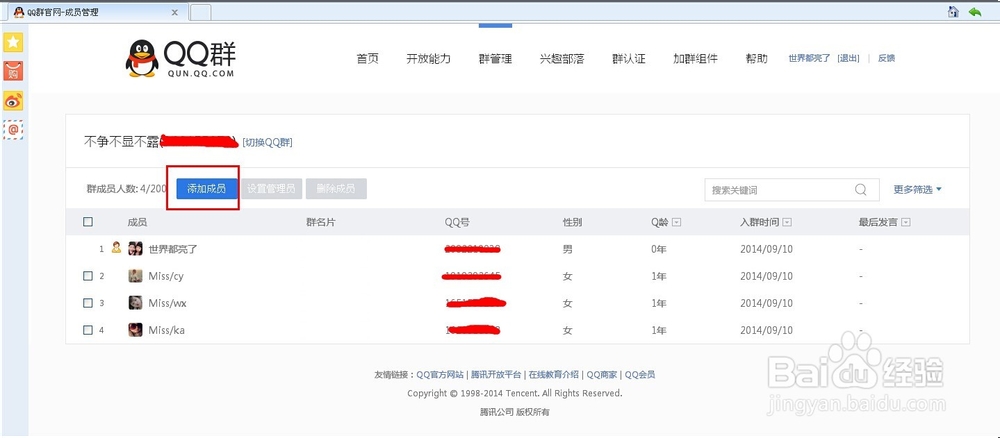Click the group owner badge icon
This screenshot has width=1000, height=438.
(116, 247)
